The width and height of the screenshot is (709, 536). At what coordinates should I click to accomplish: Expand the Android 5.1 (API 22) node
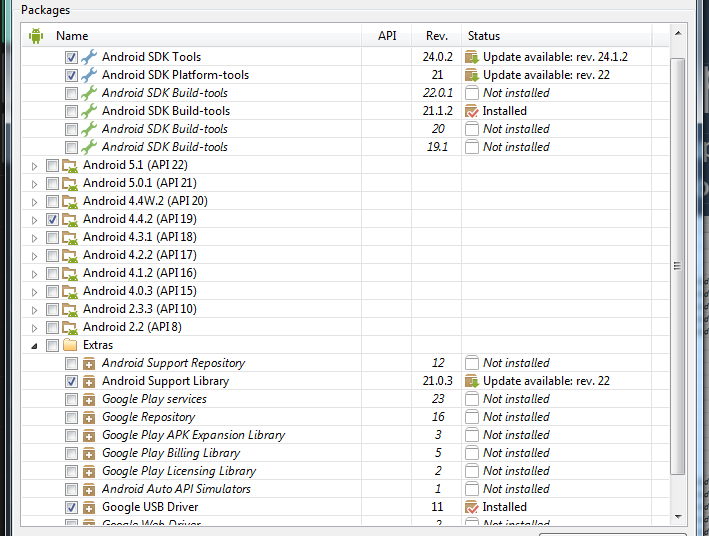[34, 166]
